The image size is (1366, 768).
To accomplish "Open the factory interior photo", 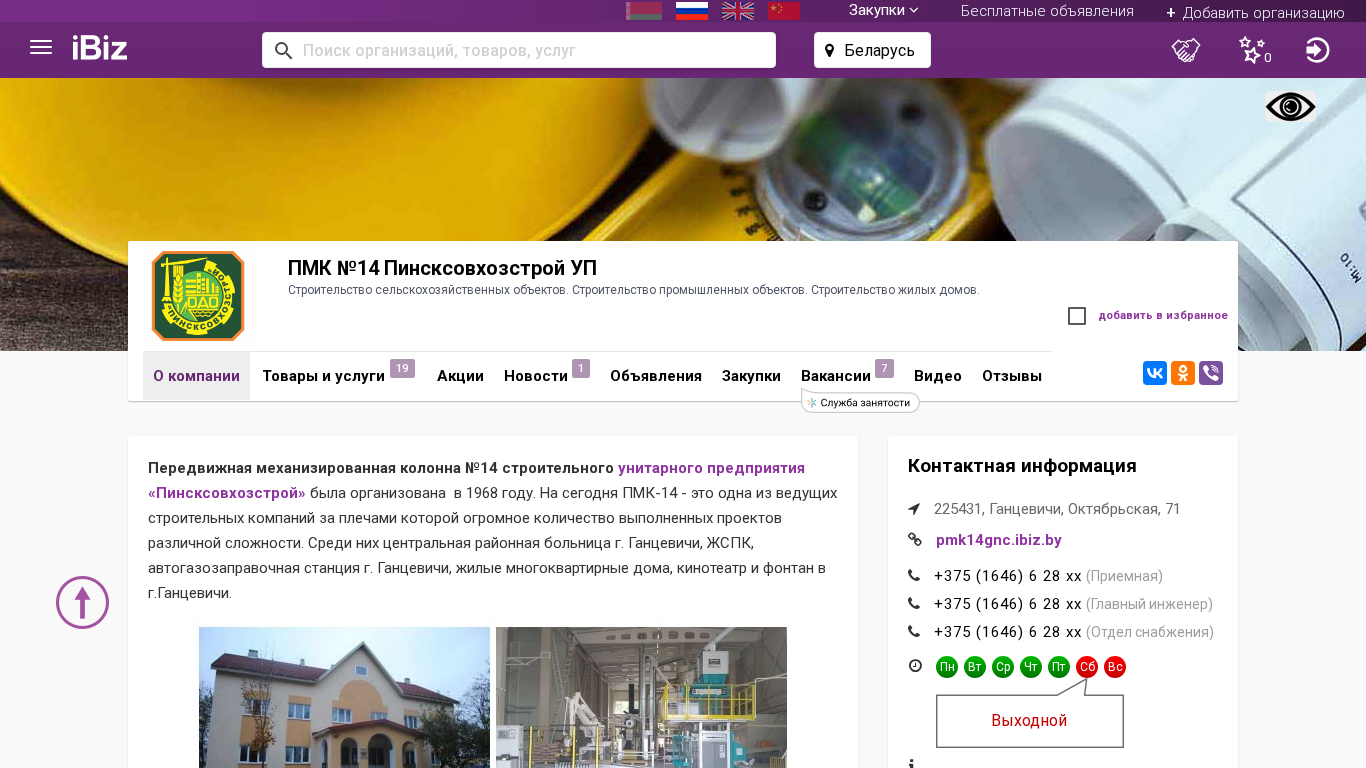I will click(641, 697).
